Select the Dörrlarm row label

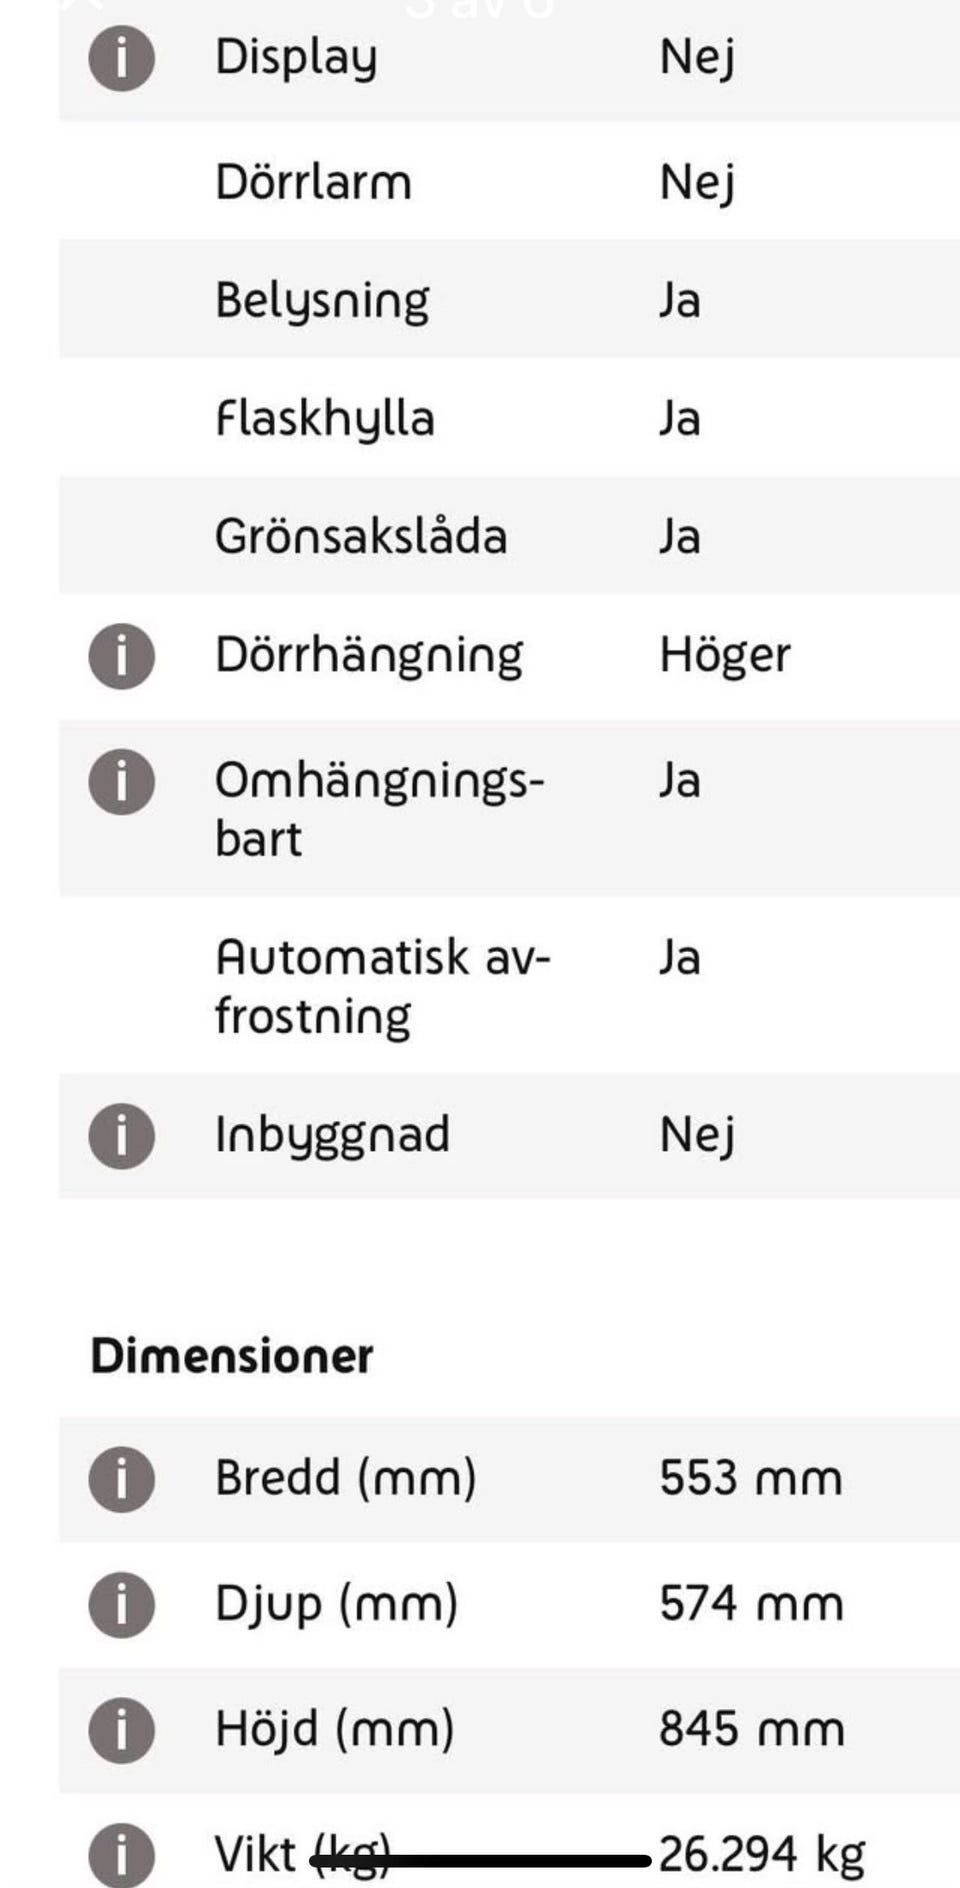pos(313,182)
